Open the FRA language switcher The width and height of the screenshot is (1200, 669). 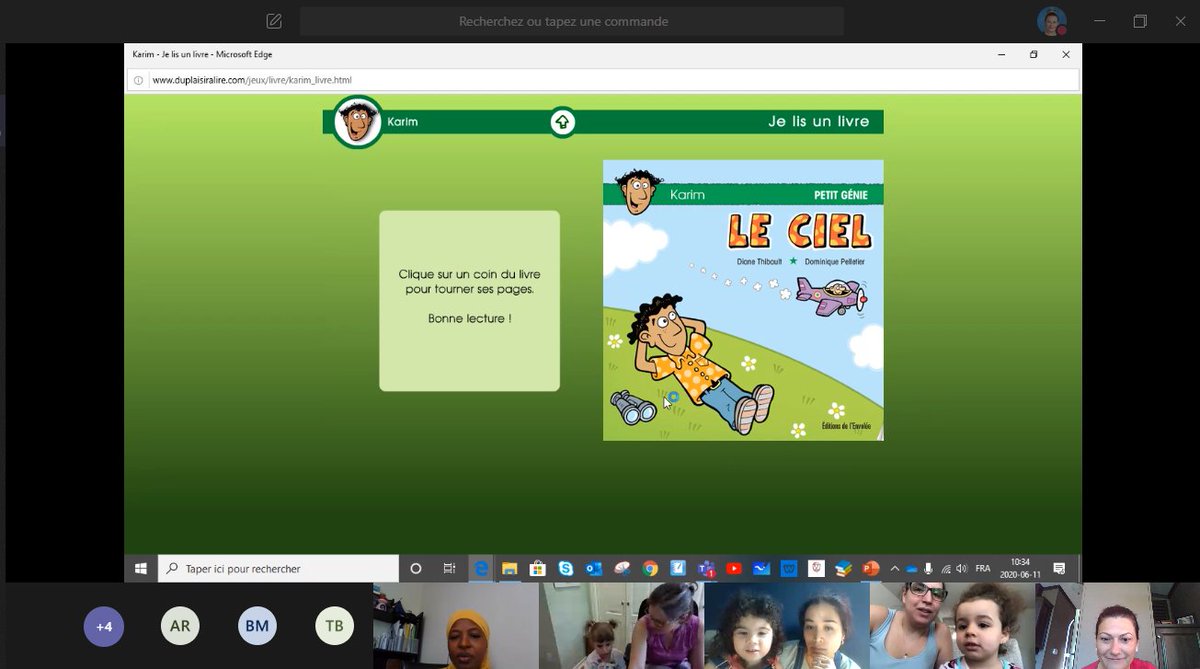pos(982,568)
